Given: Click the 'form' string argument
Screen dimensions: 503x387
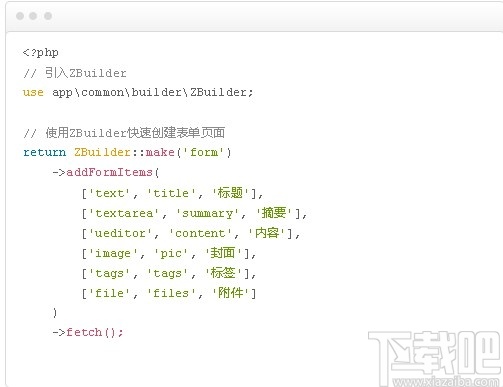Looking at the screenshot, I should (204, 152).
